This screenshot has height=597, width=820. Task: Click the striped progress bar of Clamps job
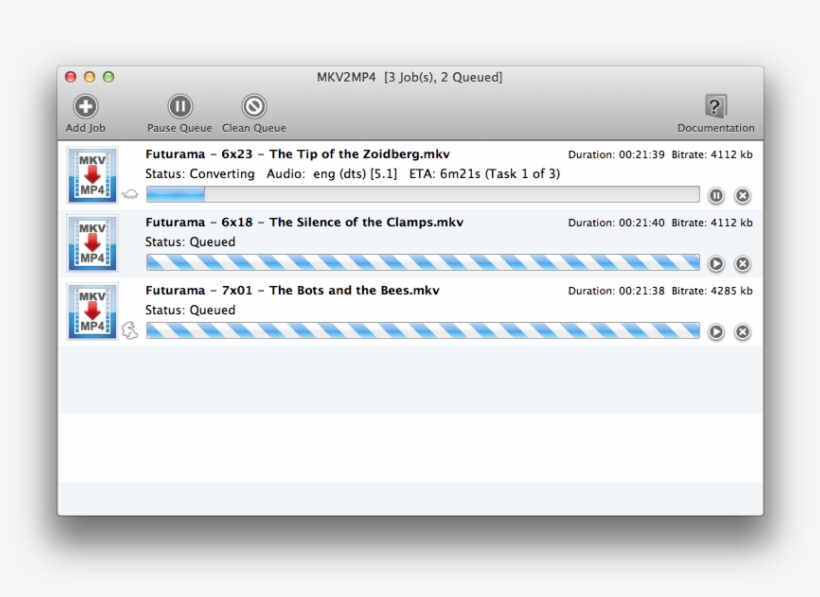[422, 263]
